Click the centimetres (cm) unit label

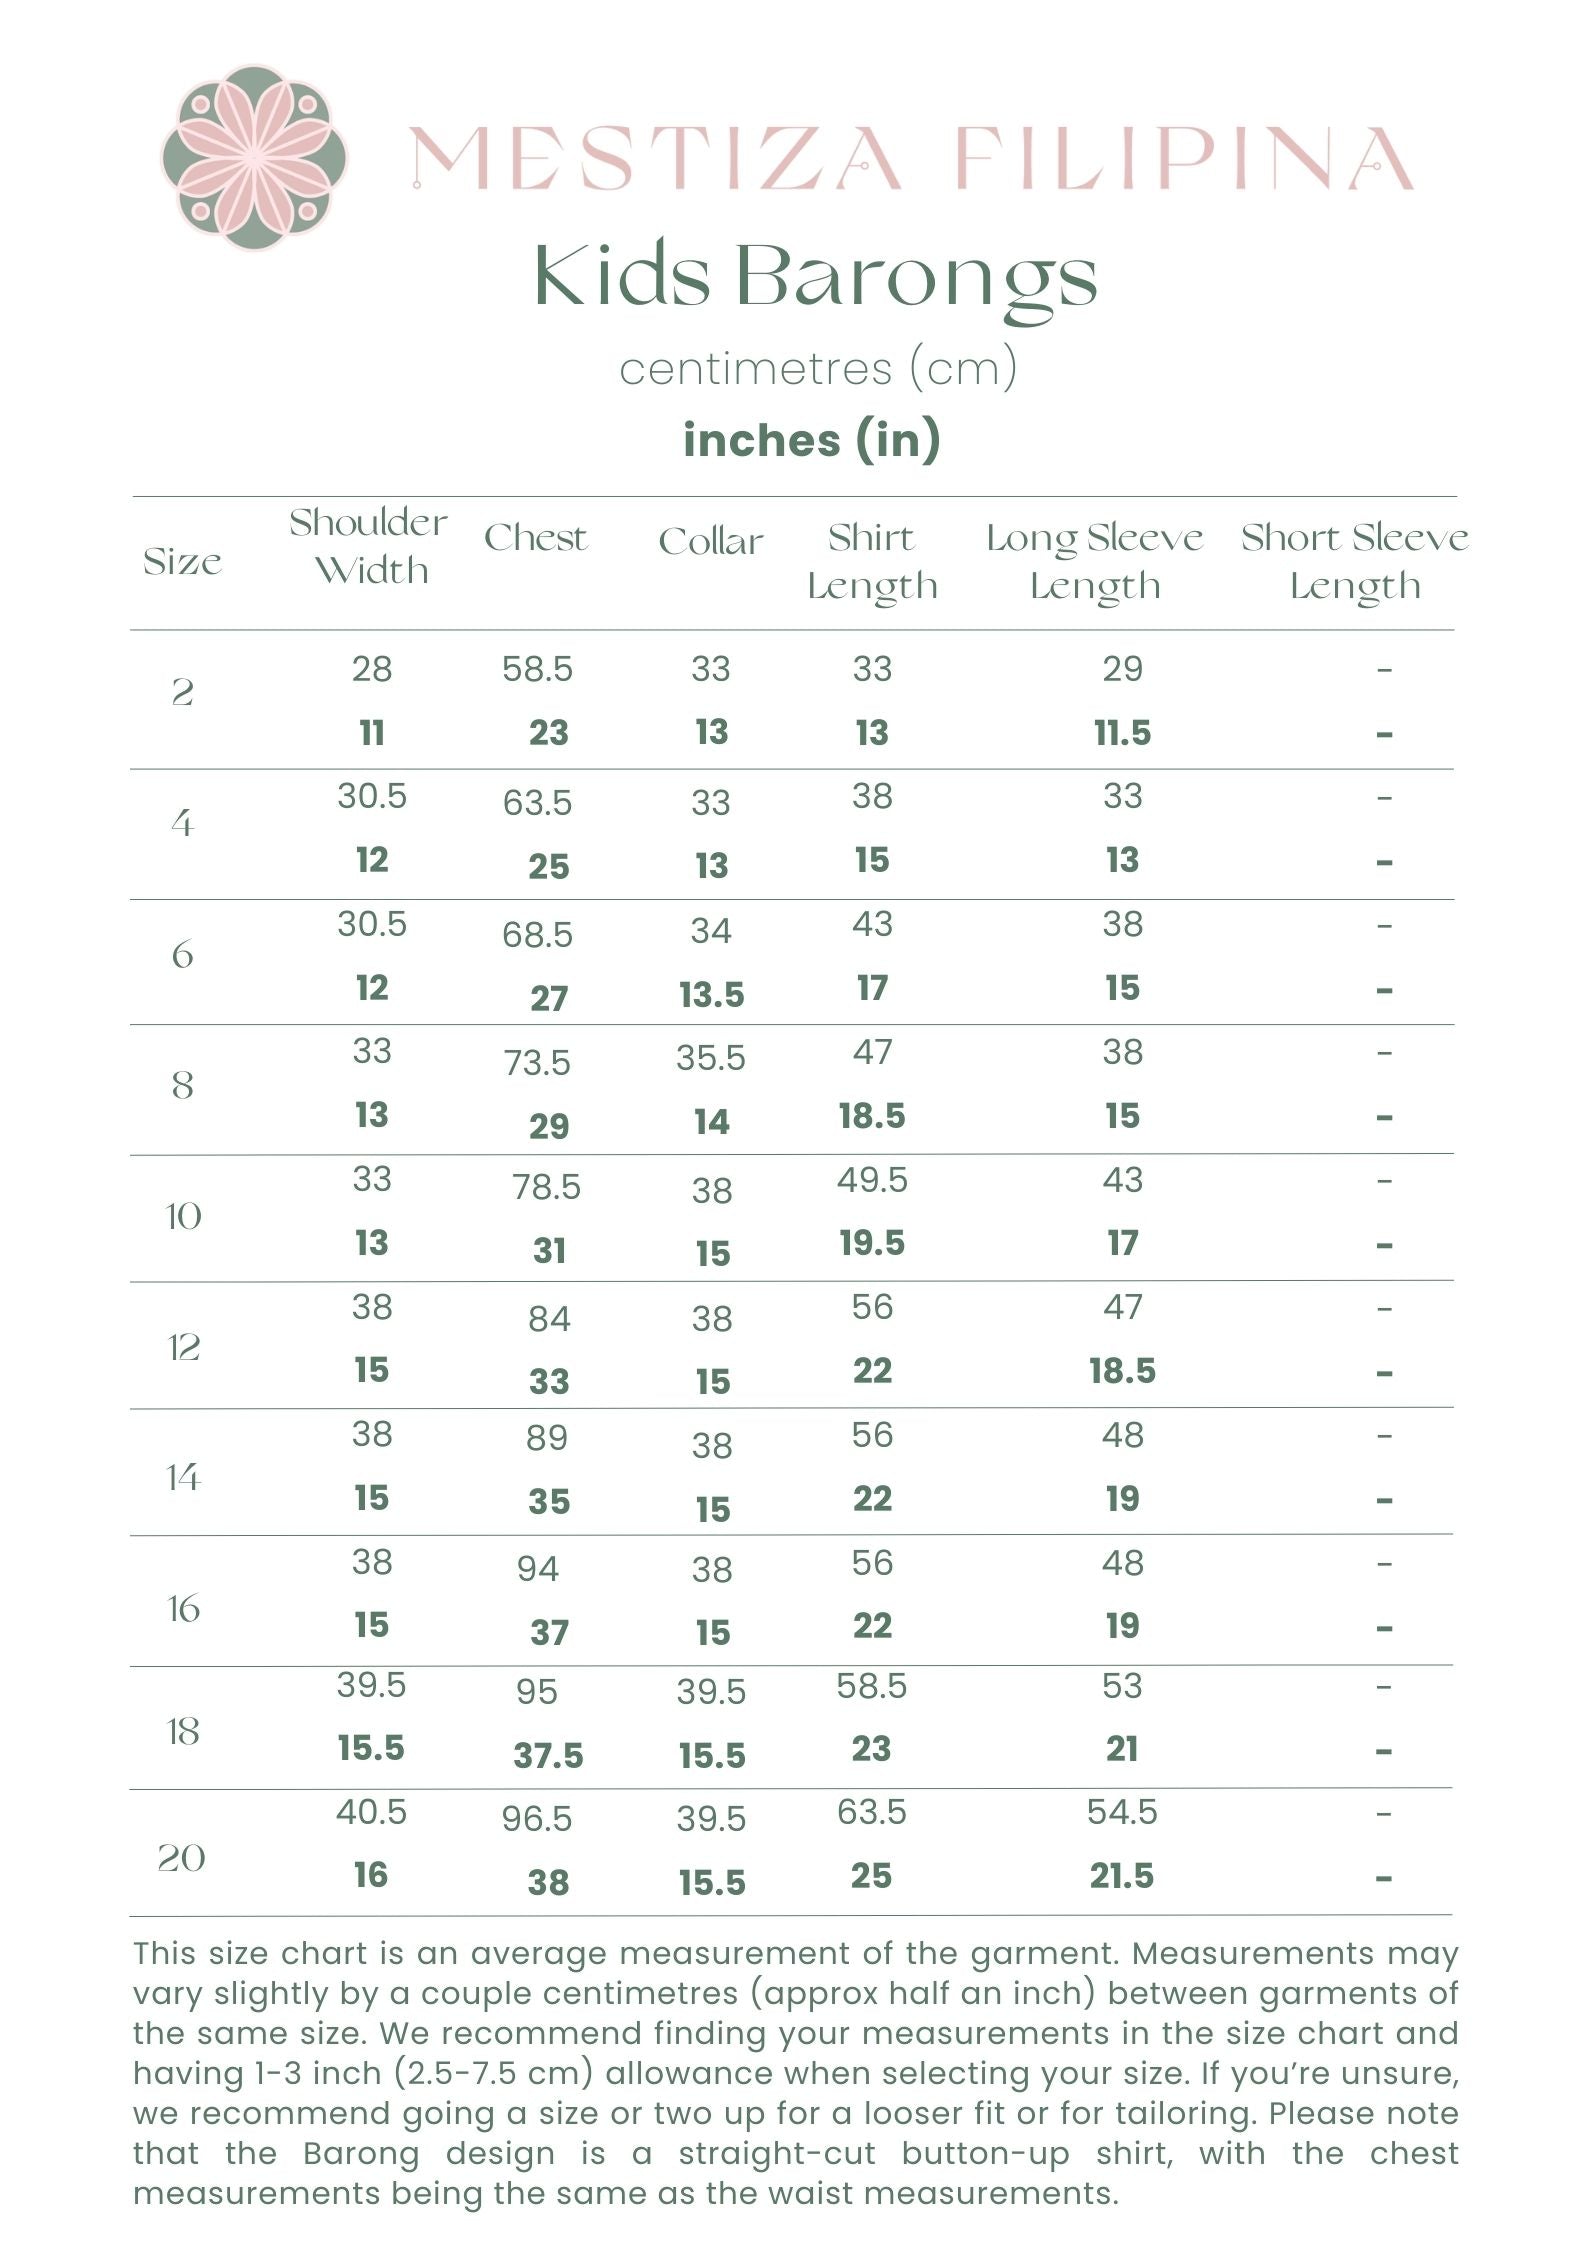[817, 368]
